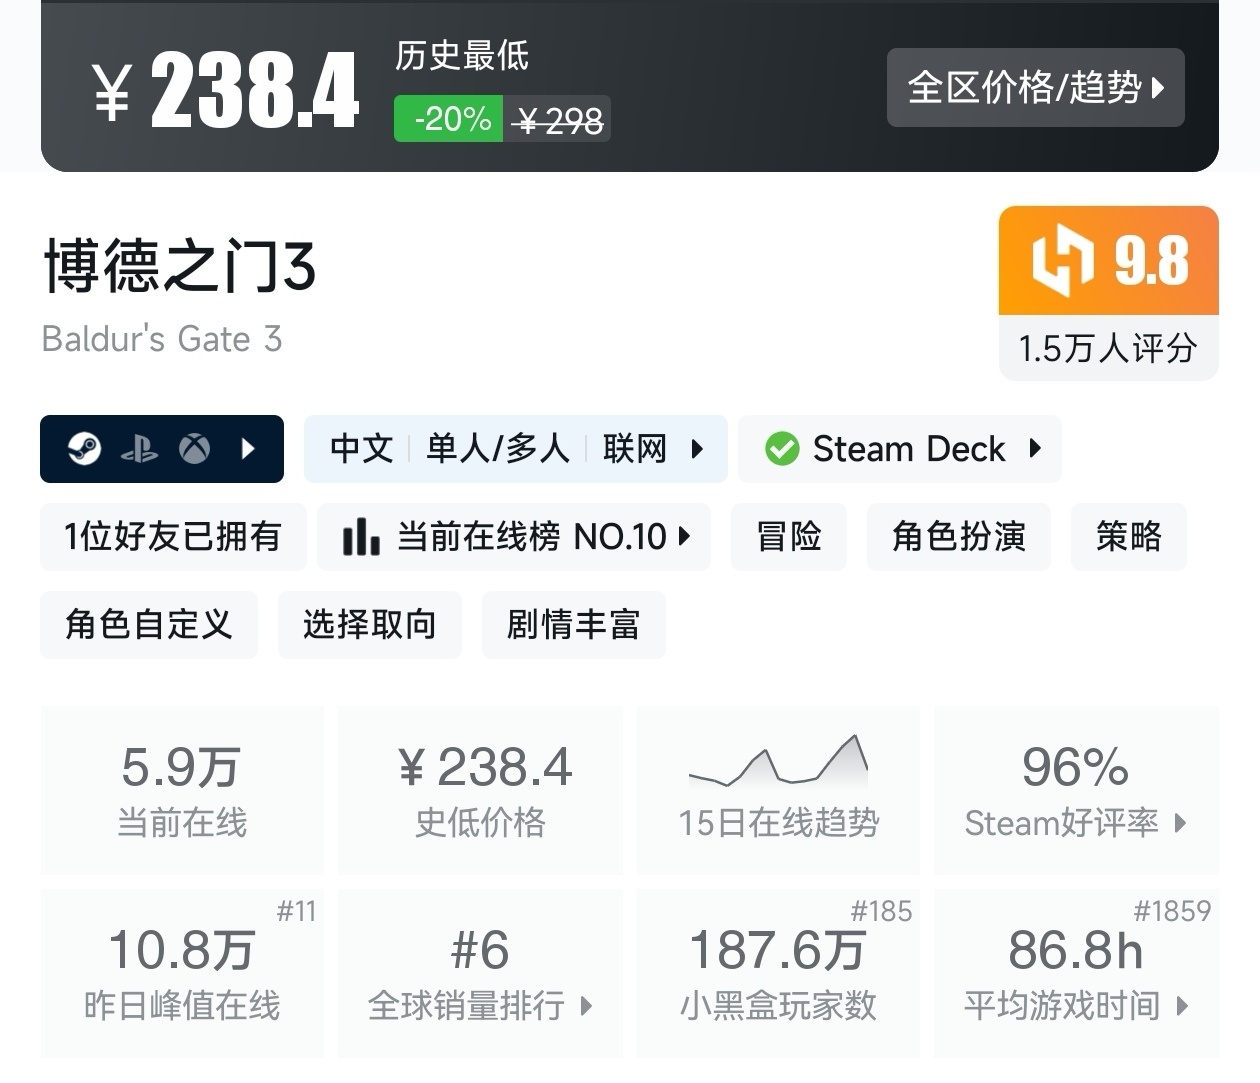This screenshot has width=1260, height=1083.
Task: Click the Steam platform icon
Action: tap(84, 449)
